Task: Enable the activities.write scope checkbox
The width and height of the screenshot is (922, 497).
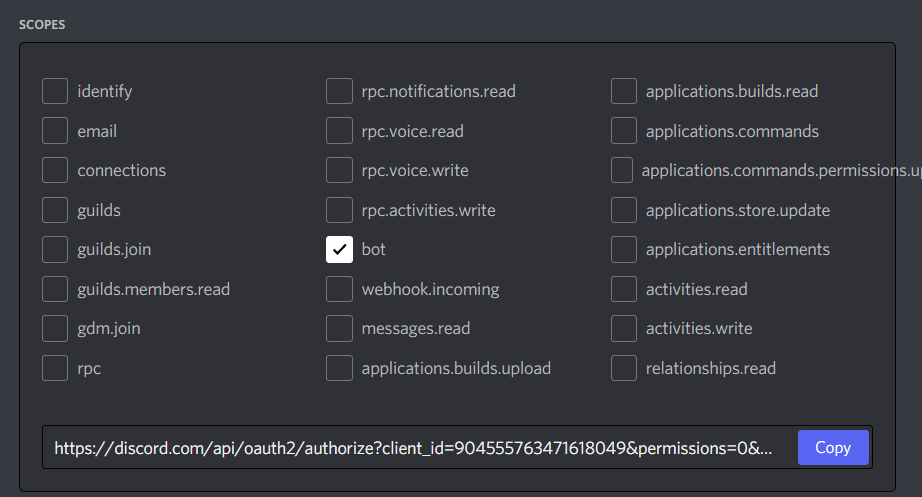Action: (x=624, y=328)
